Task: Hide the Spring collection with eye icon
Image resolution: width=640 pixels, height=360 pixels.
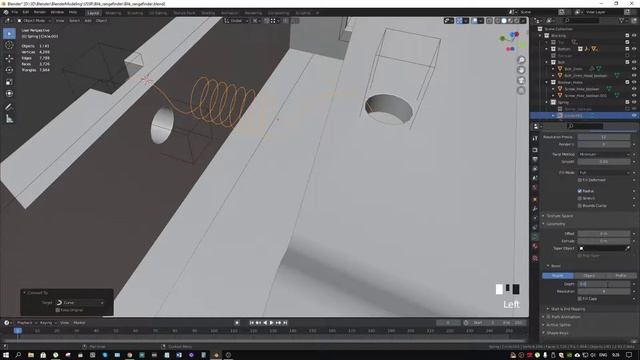Action: 634,102
